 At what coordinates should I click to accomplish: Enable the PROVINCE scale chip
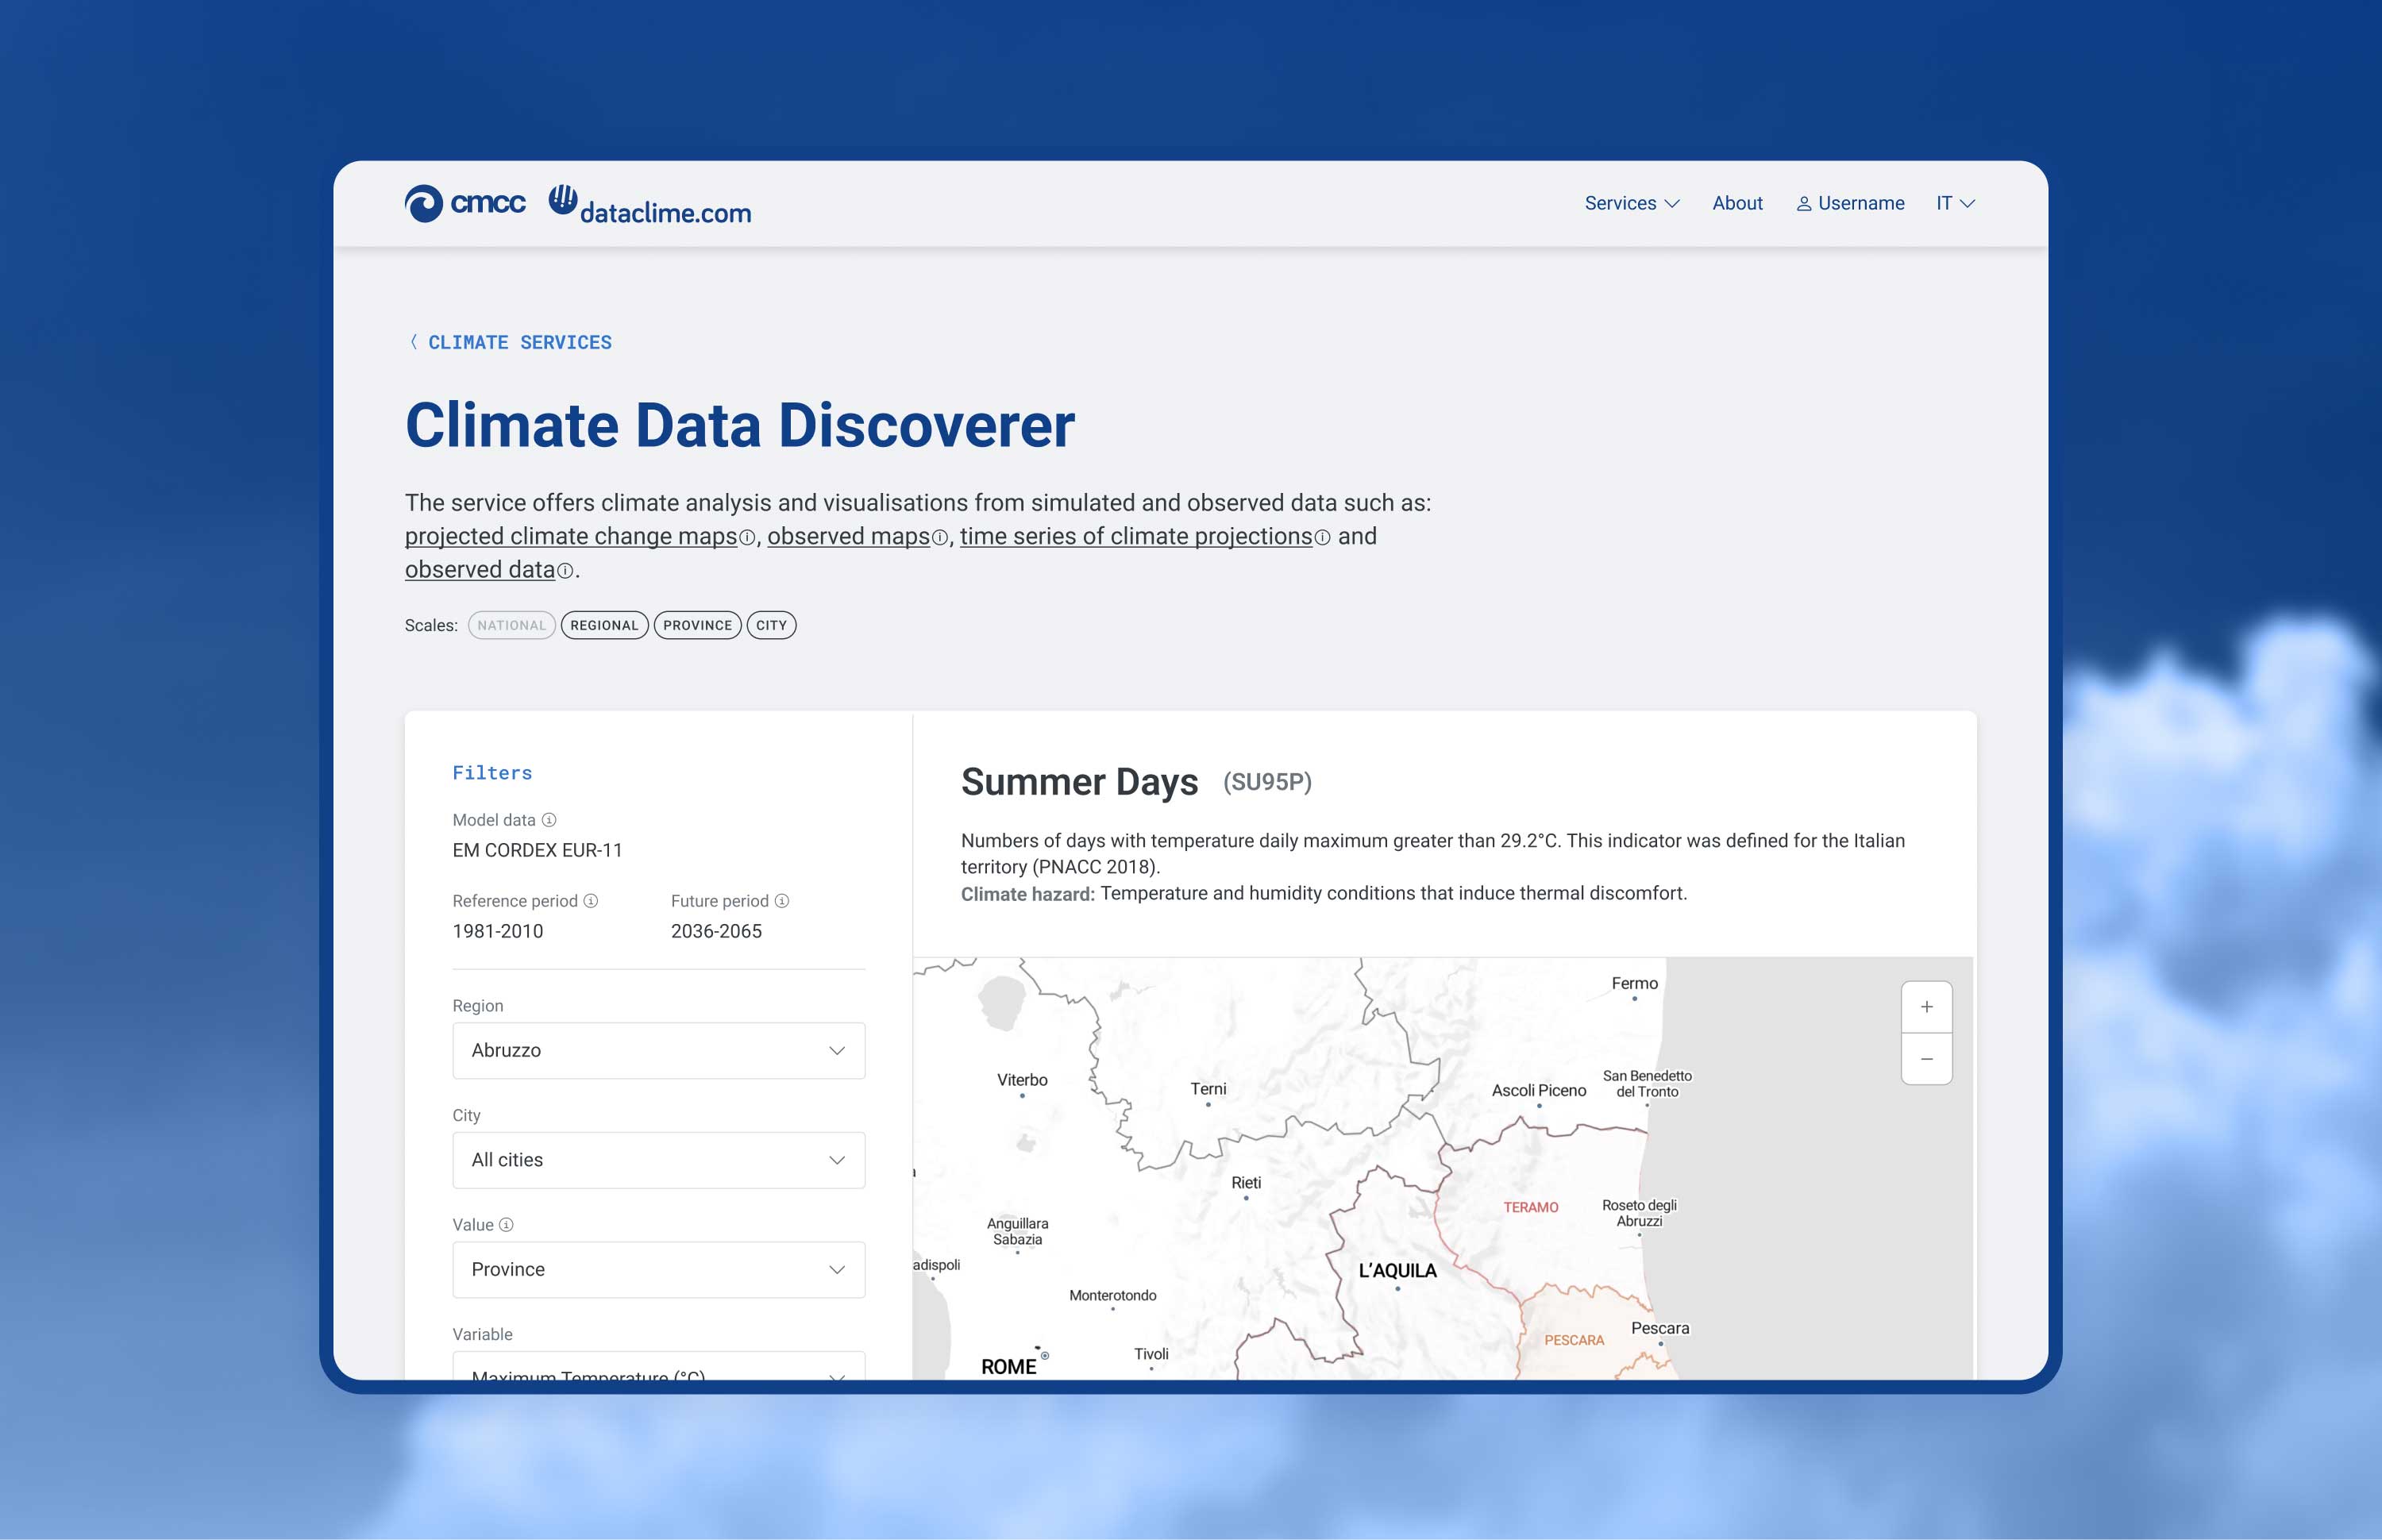(697, 625)
